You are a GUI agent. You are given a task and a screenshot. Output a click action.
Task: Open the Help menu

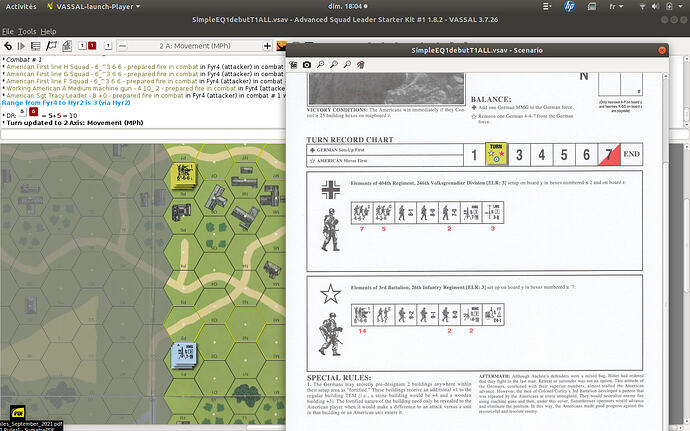coord(48,32)
